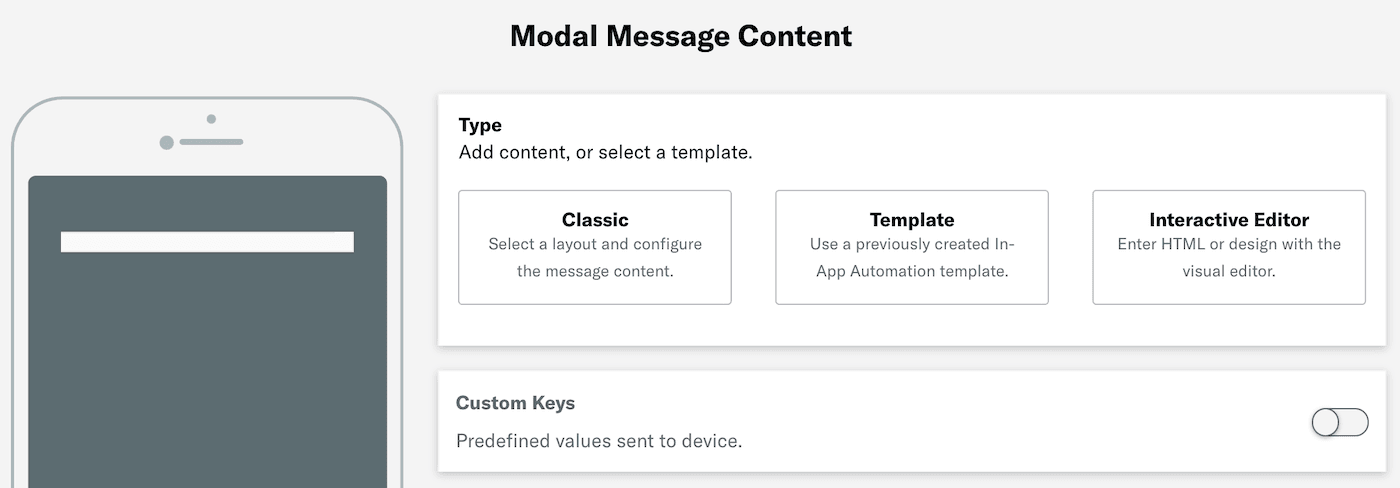Viewport: 1400px width, 488px height.
Task: Click the Type section heading
Action: point(480,125)
